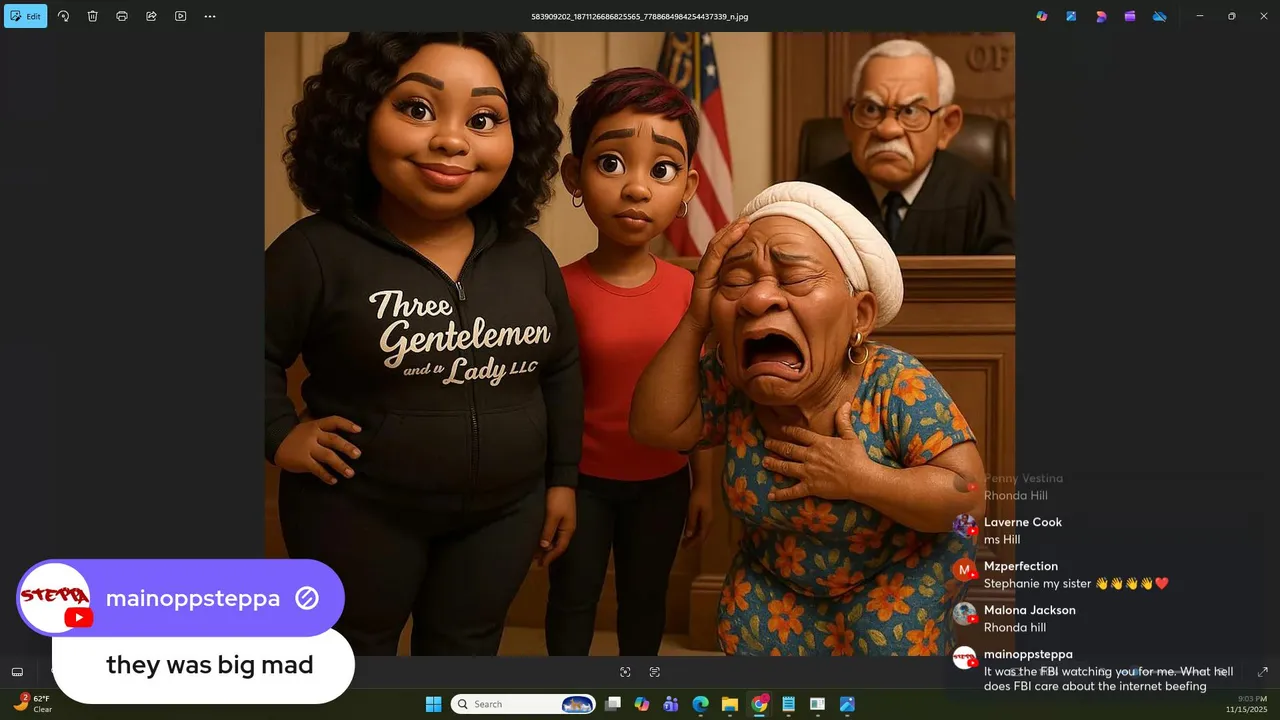Viewport: 1280px width, 720px height.
Task: Click the displayed cartoon courtroom photo
Action: [x=640, y=344]
